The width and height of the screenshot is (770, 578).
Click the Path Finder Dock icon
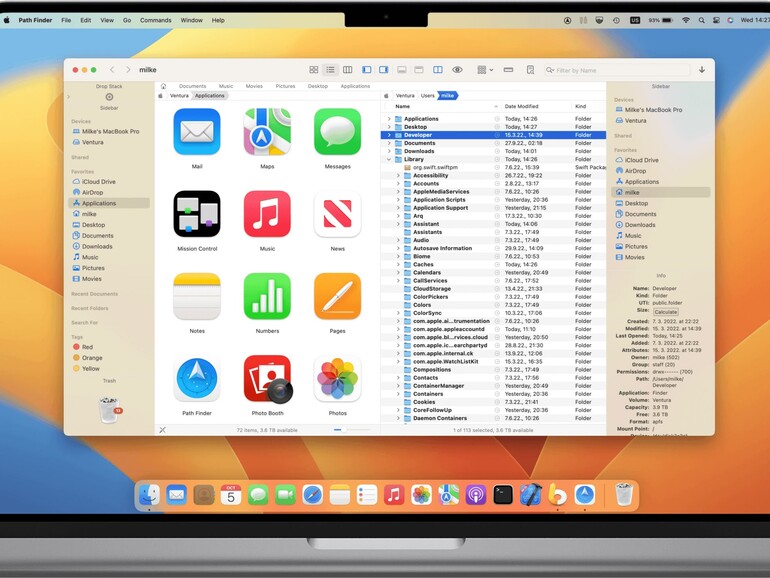[x=584, y=495]
